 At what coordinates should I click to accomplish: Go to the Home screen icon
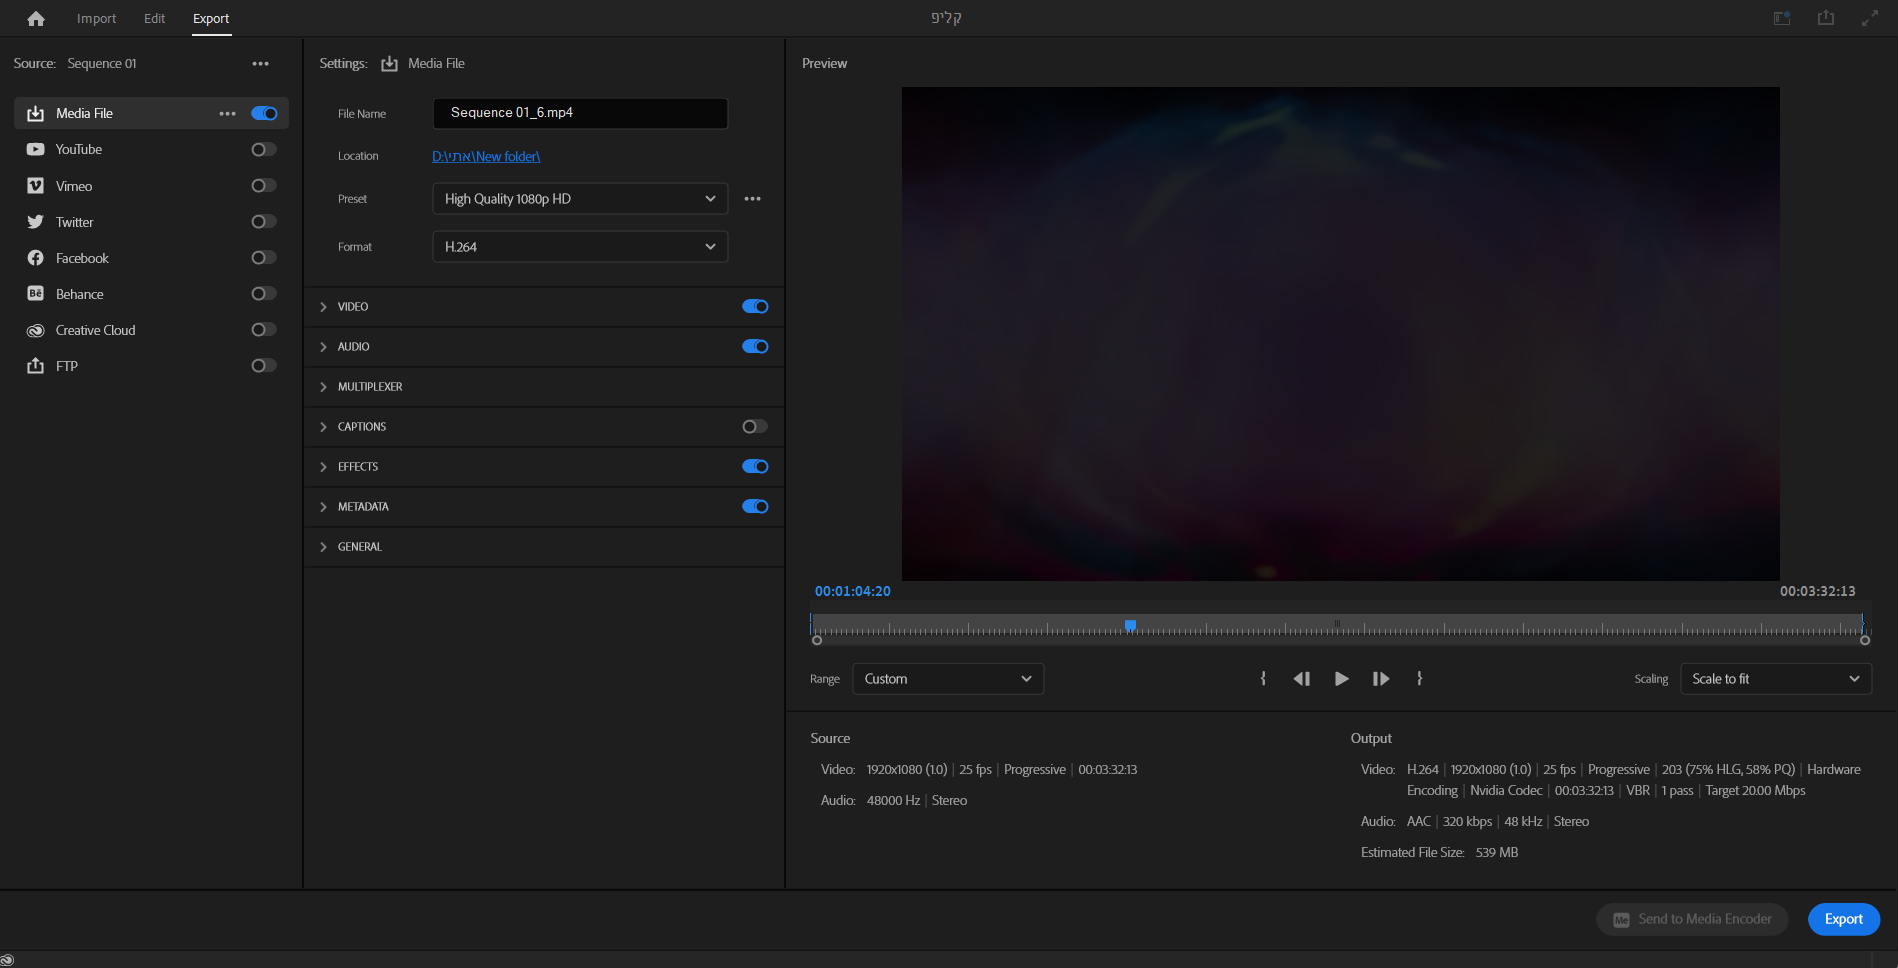click(x=36, y=18)
